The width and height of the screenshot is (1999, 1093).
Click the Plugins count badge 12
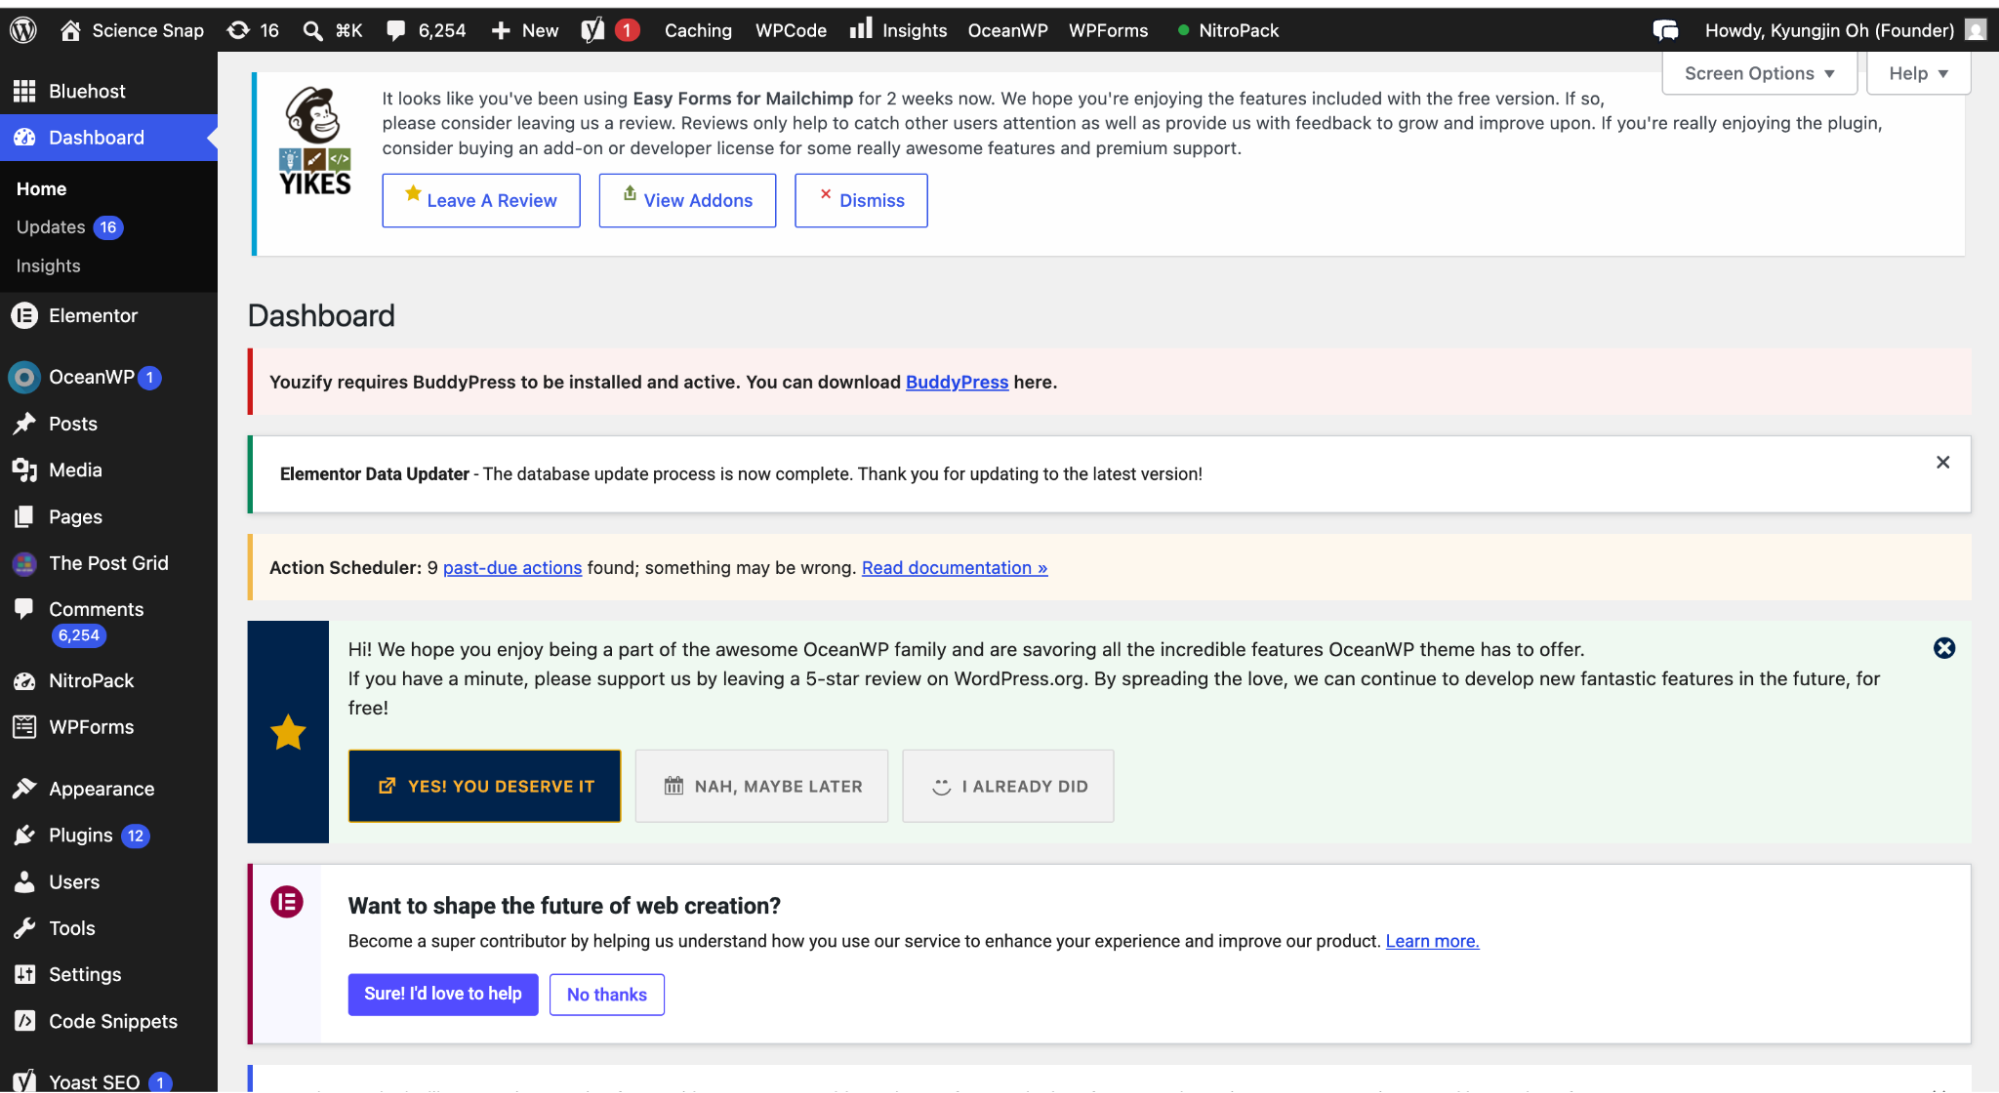tap(135, 836)
